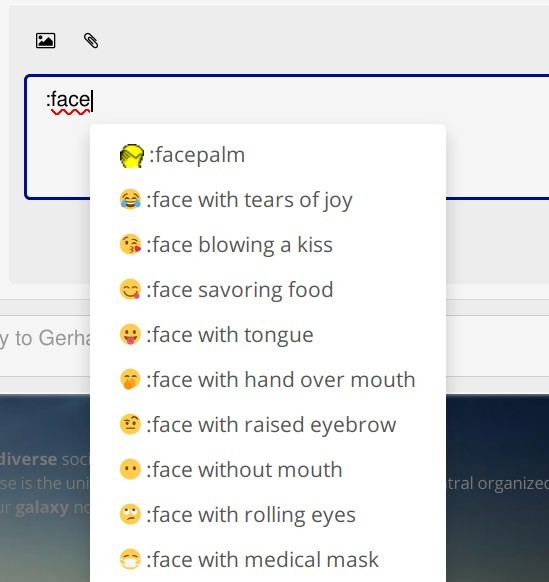
Task: Choose the rolling eyes emoji icon
Action: [x=130, y=514]
